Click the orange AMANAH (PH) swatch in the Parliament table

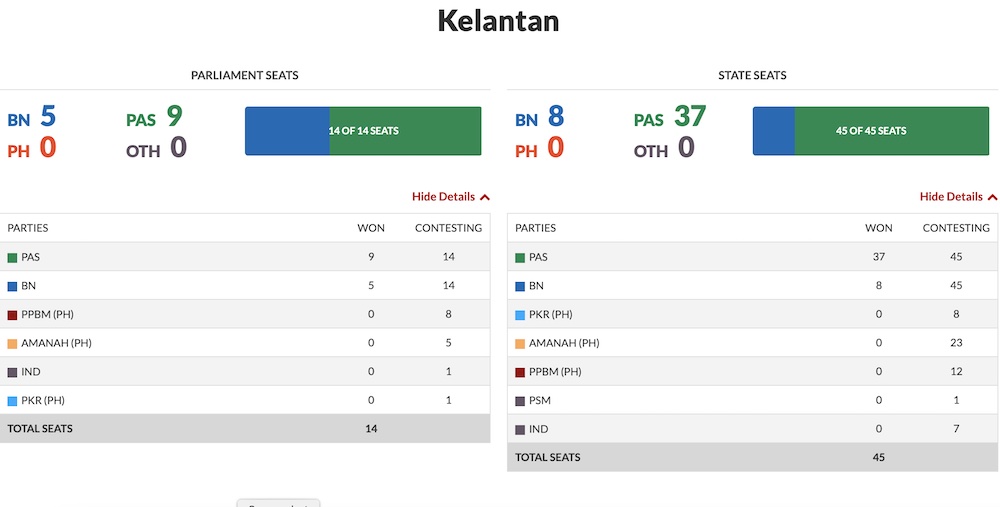point(12,344)
